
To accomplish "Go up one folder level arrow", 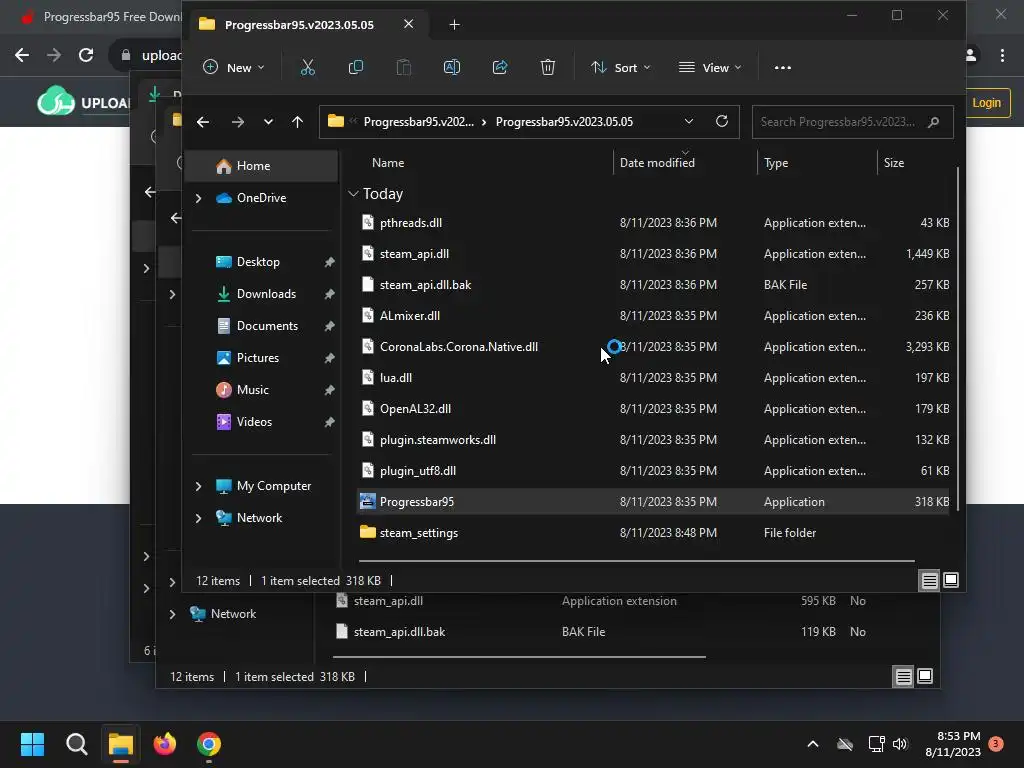I will (297, 122).
